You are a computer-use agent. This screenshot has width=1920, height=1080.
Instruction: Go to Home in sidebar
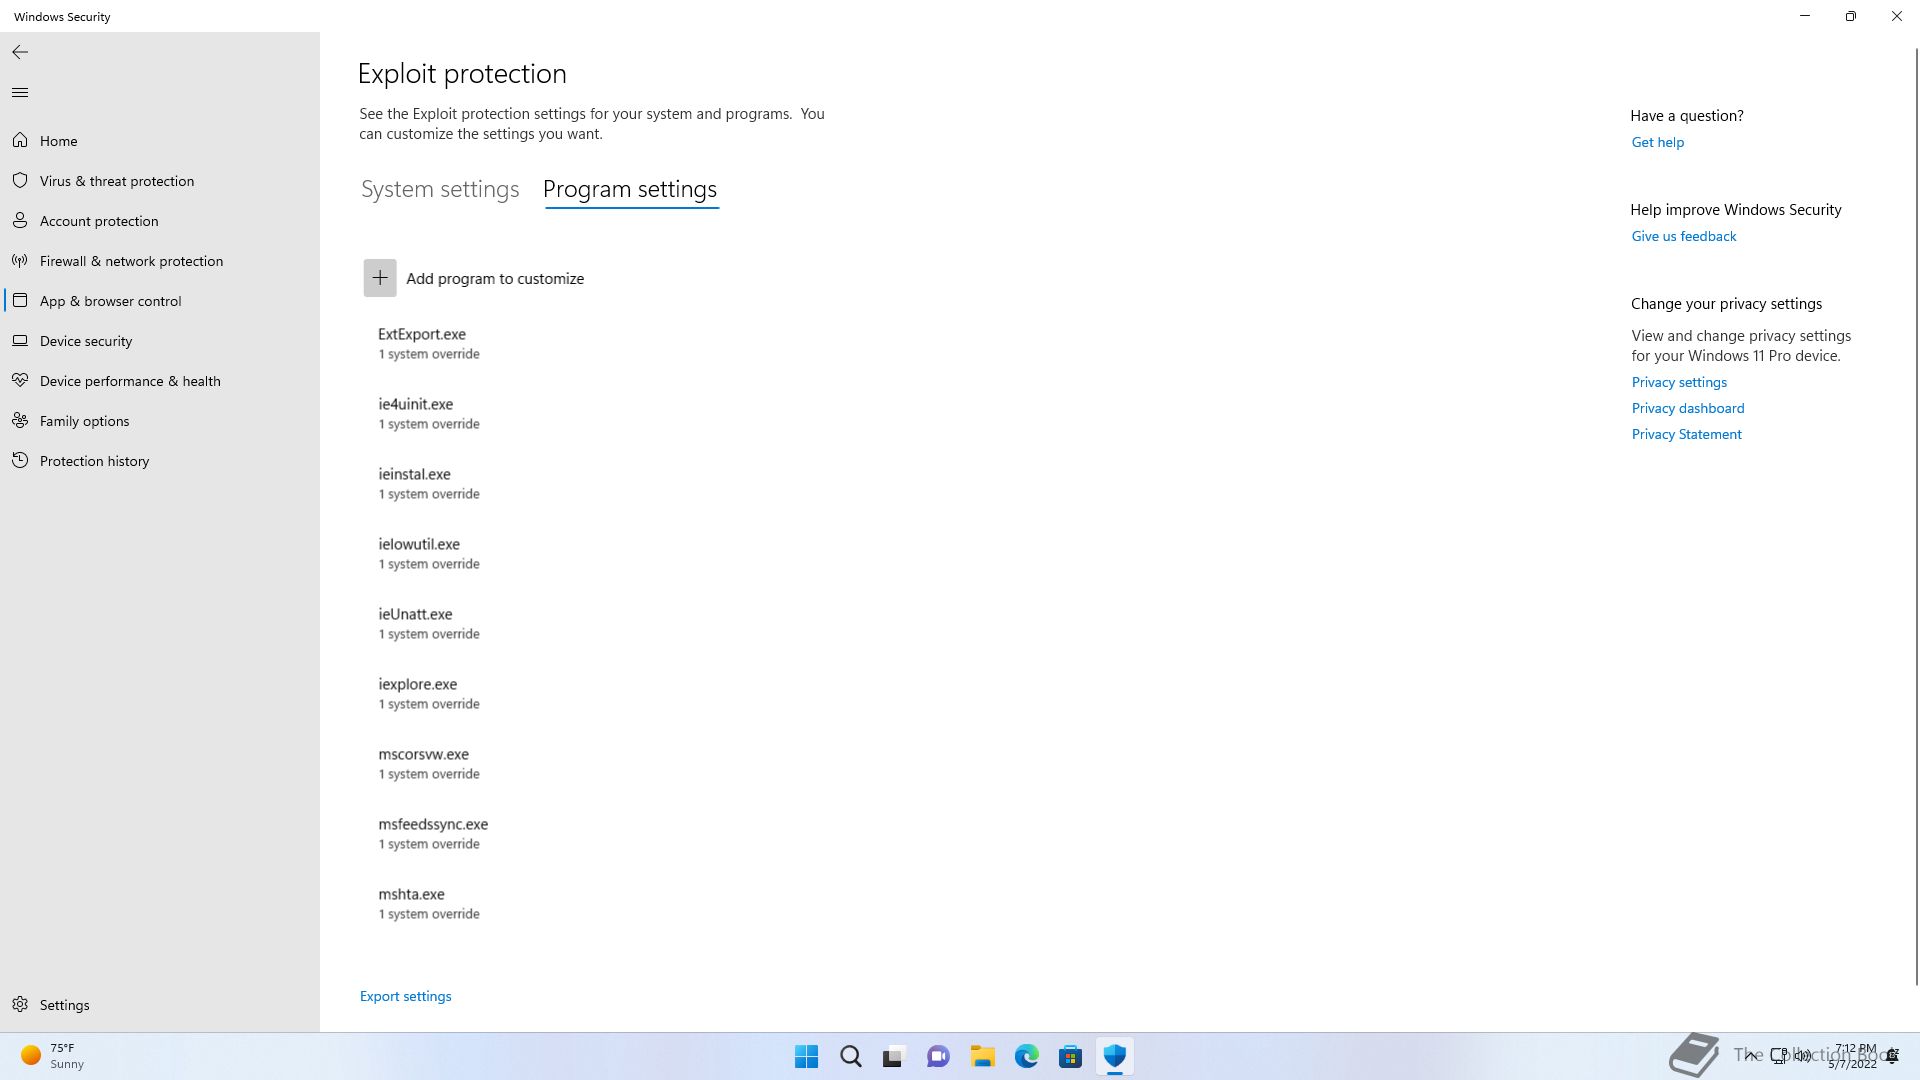click(x=59, y=141)
